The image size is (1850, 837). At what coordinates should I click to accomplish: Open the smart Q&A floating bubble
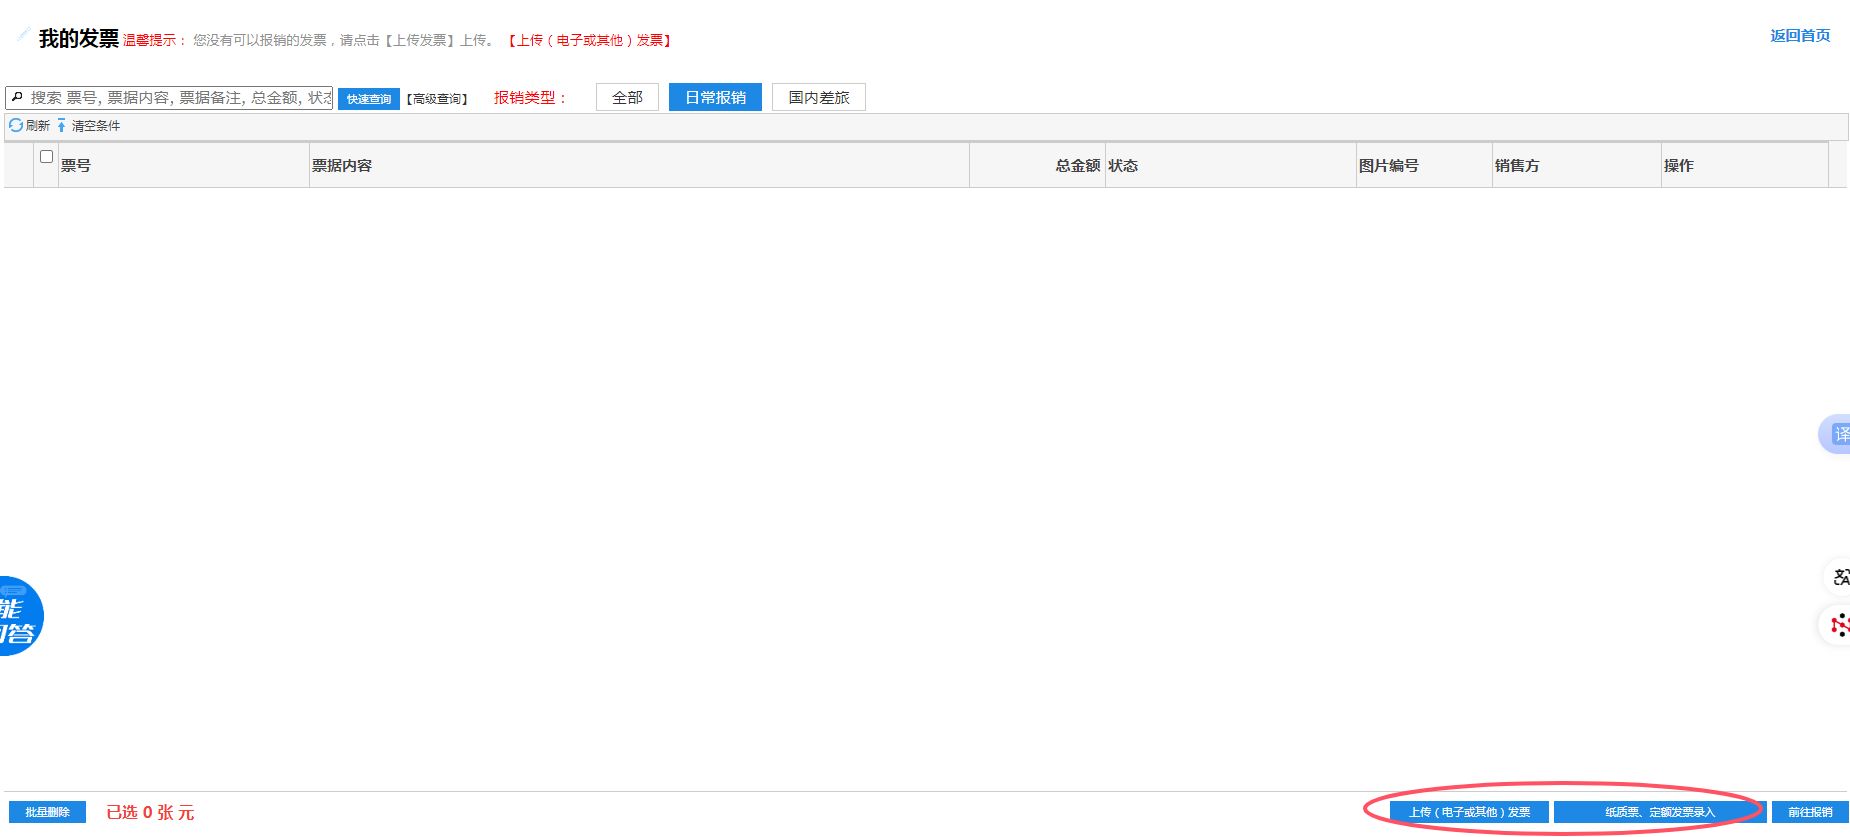pyautogui.click(x=20, y=616)
